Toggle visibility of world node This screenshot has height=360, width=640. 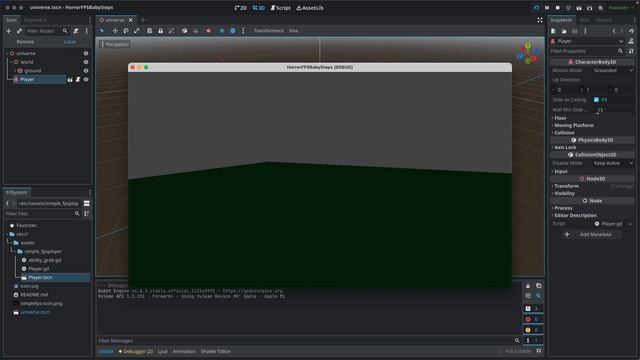(86, 62)
